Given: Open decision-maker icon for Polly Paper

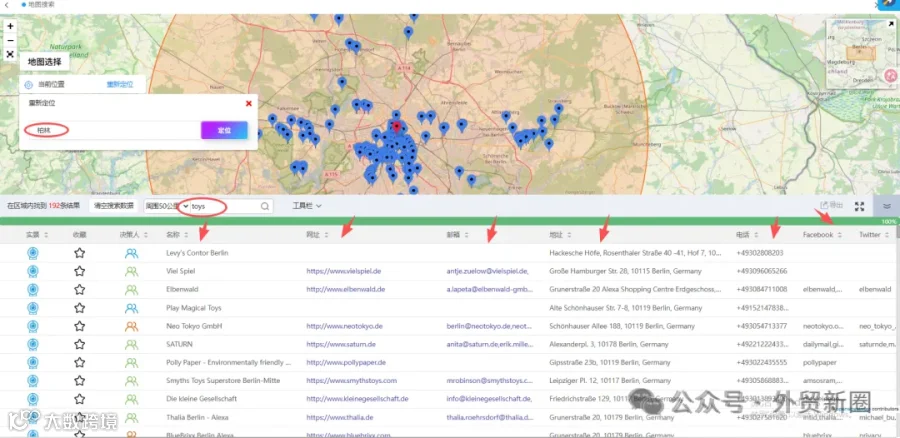Looking at the screenshot, I should tap(131, 363).
